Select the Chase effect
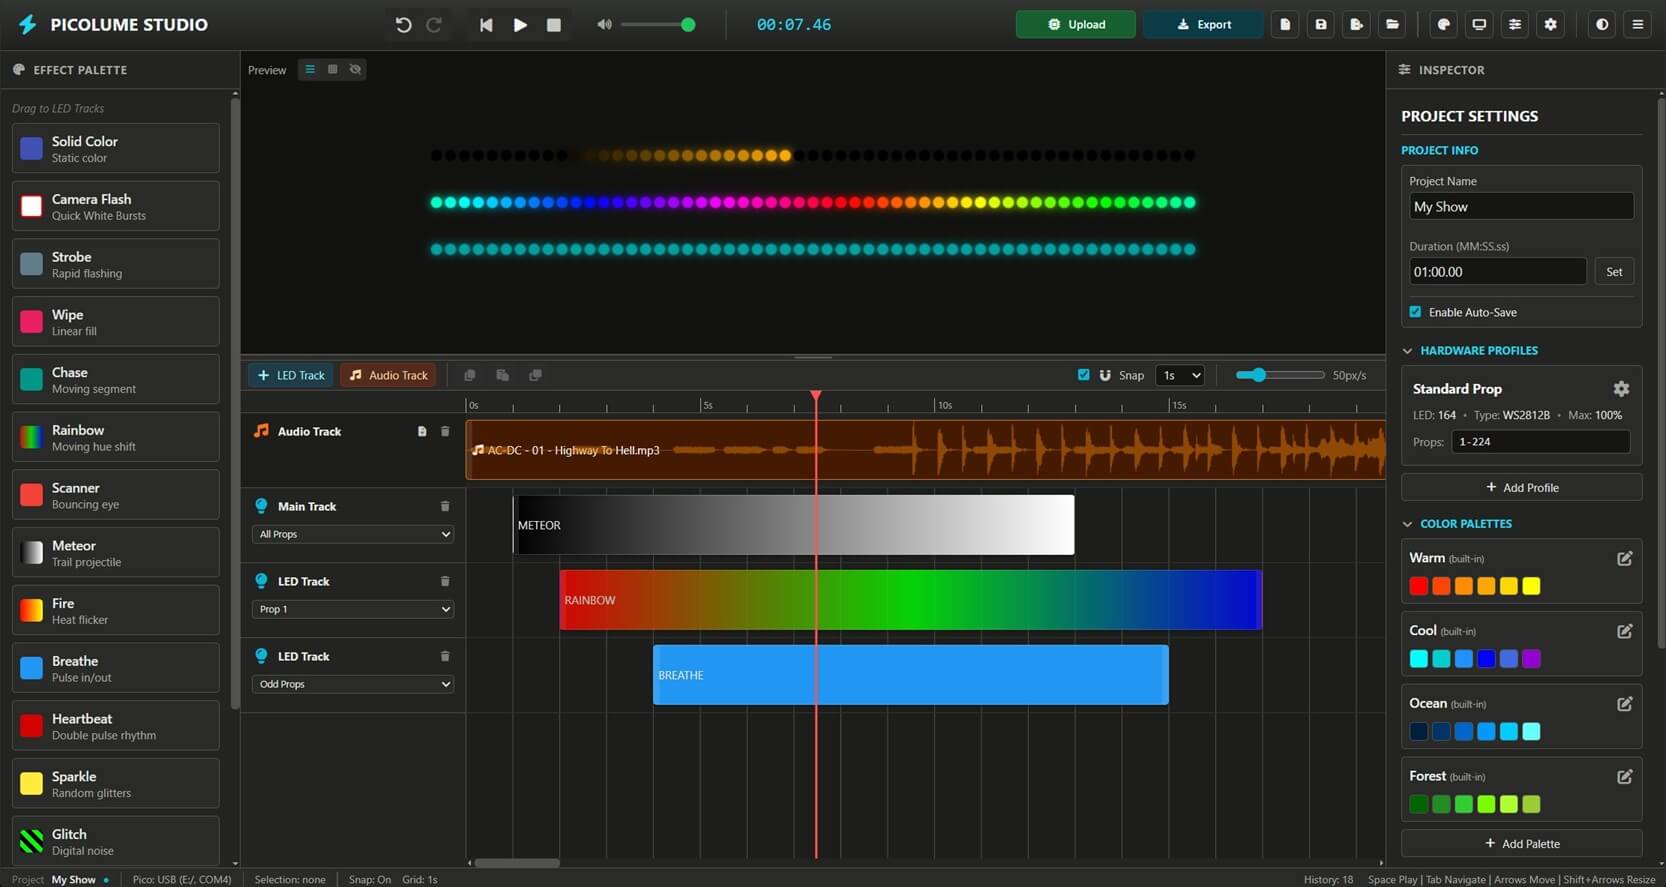The height and width of the screenshot is (887, 1666). click(116, 379)
